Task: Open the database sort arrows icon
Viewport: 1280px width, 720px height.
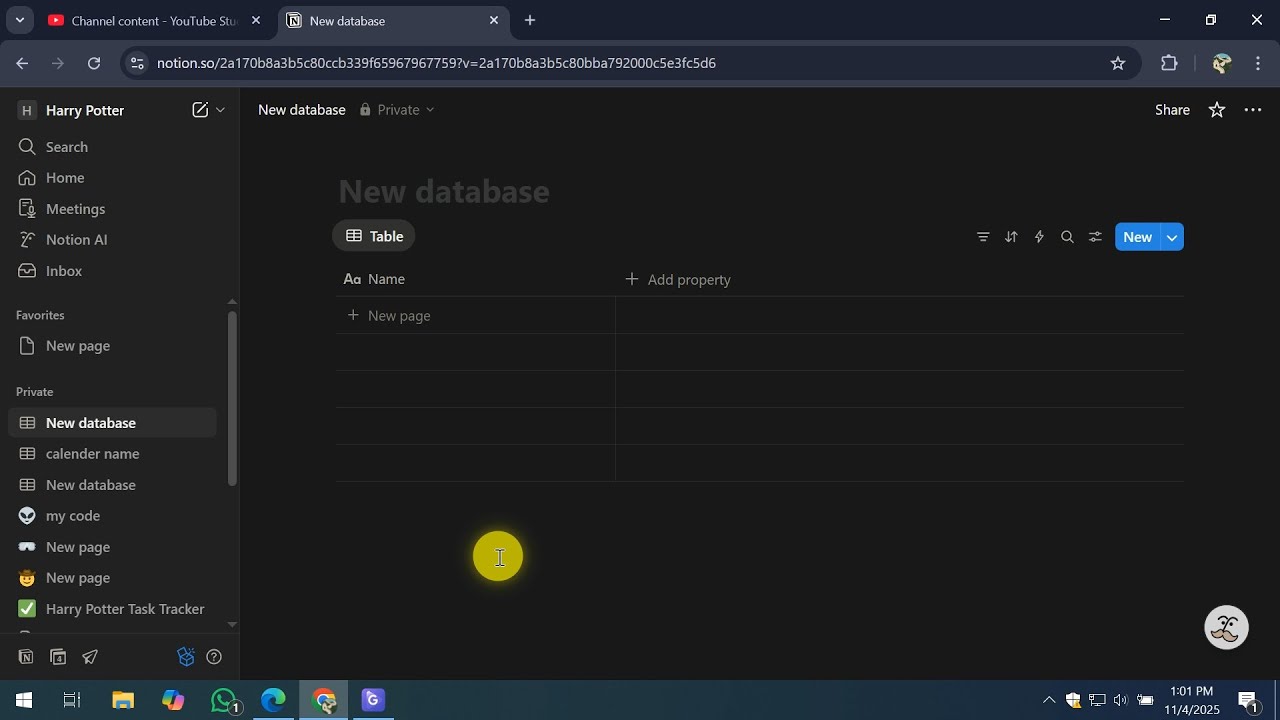Action: coord(1011,237)
